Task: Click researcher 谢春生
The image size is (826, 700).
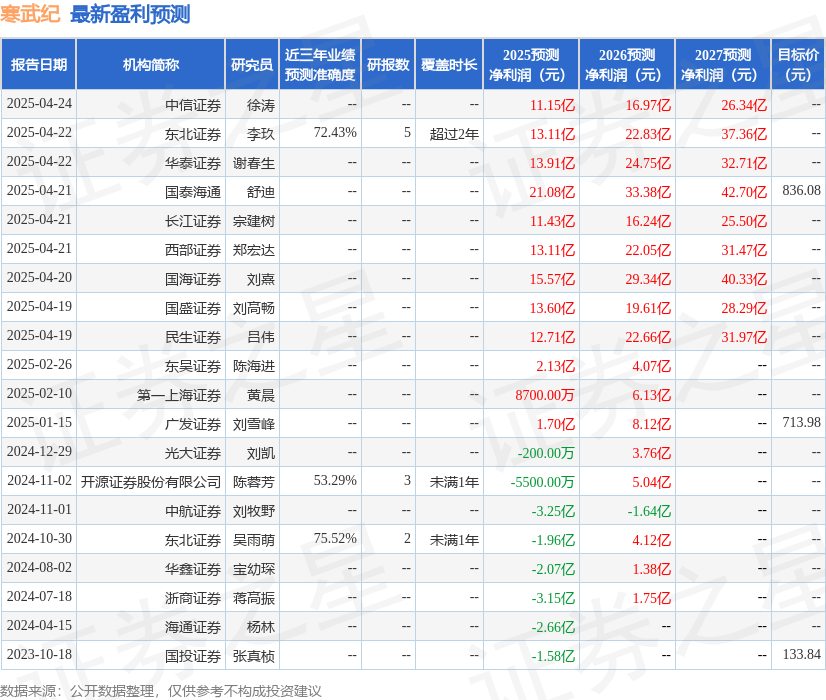Action: click(254, 163)
